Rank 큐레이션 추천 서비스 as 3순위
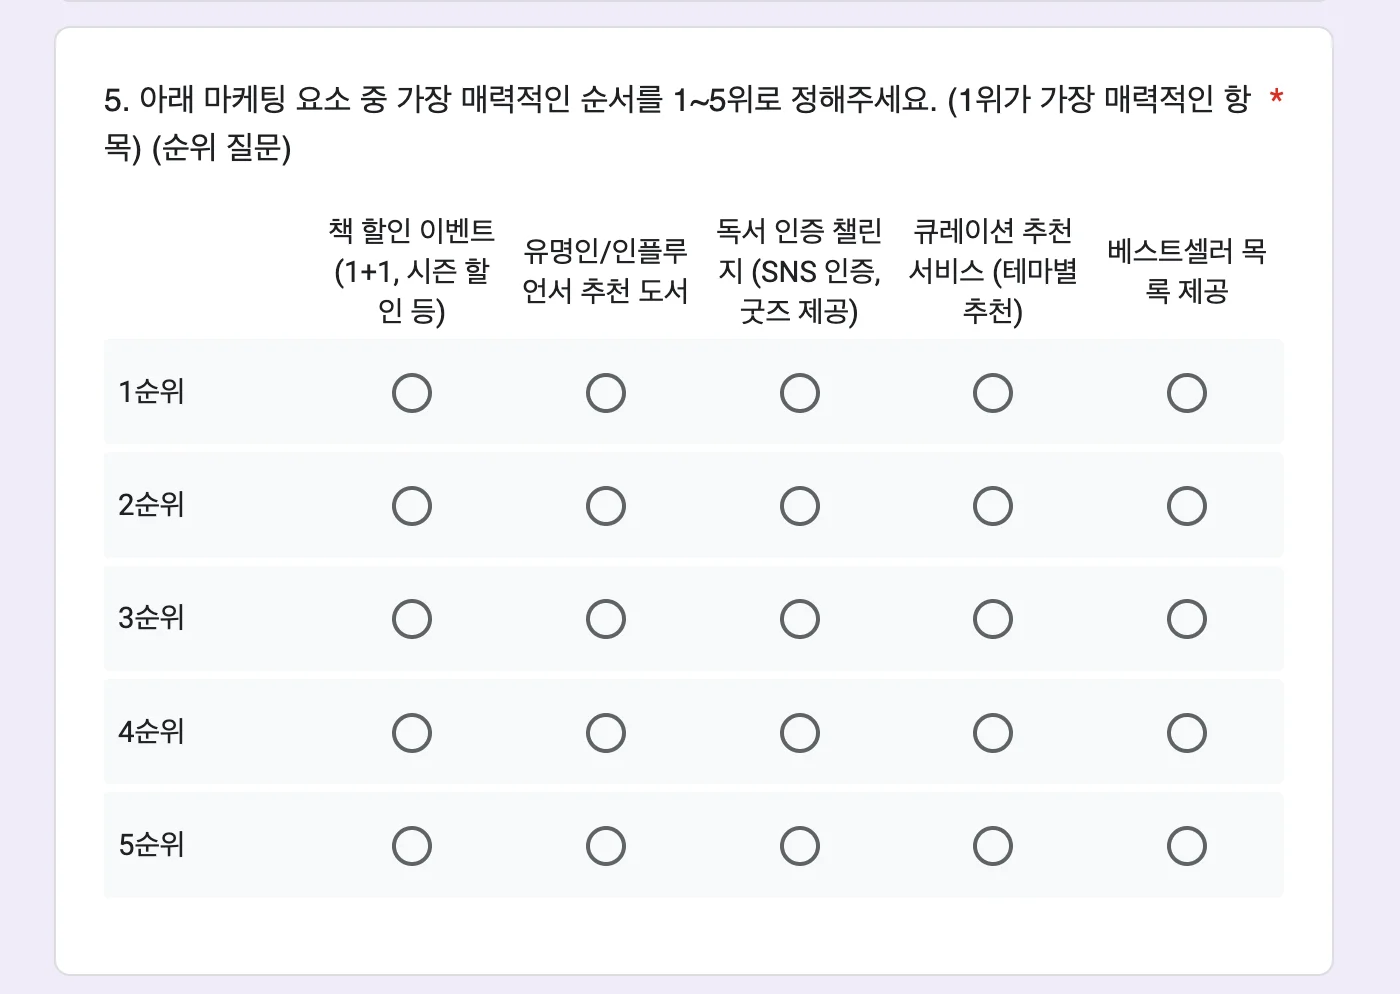 tap(992, 618)
